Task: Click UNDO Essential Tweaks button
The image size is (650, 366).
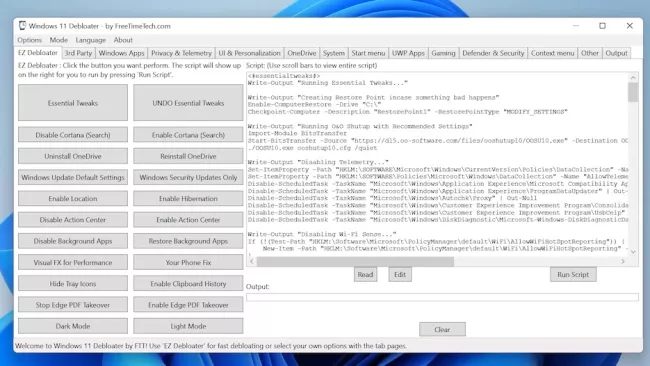Action: [188, 103]
